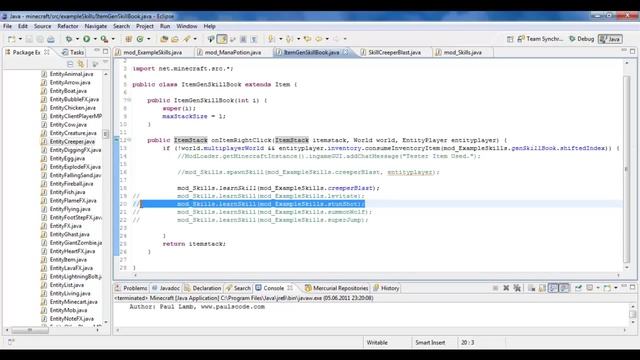This screenshot has width=640, height=360.
Task: Collapse code fold at line 12
Action: 129,140
